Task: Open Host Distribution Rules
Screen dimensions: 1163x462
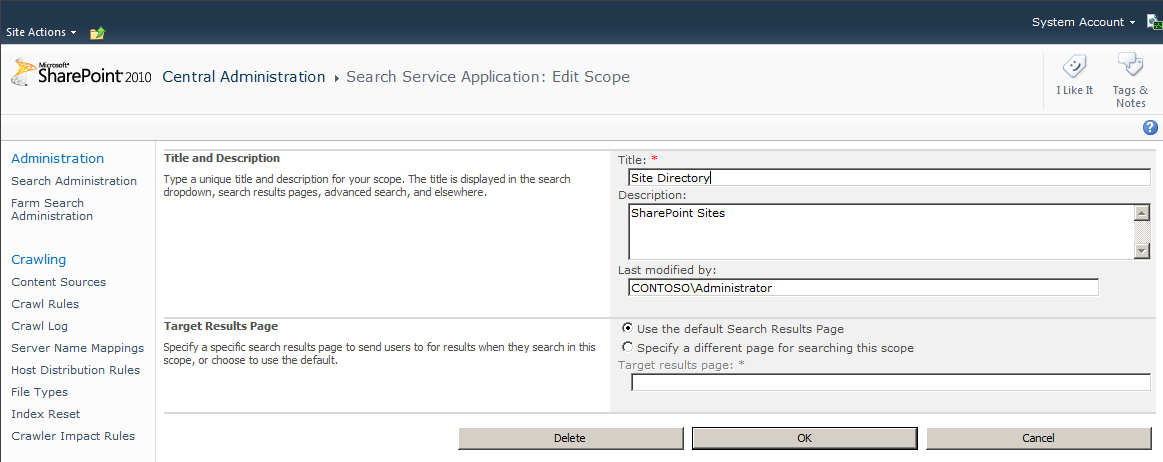Action: [76, 370]
